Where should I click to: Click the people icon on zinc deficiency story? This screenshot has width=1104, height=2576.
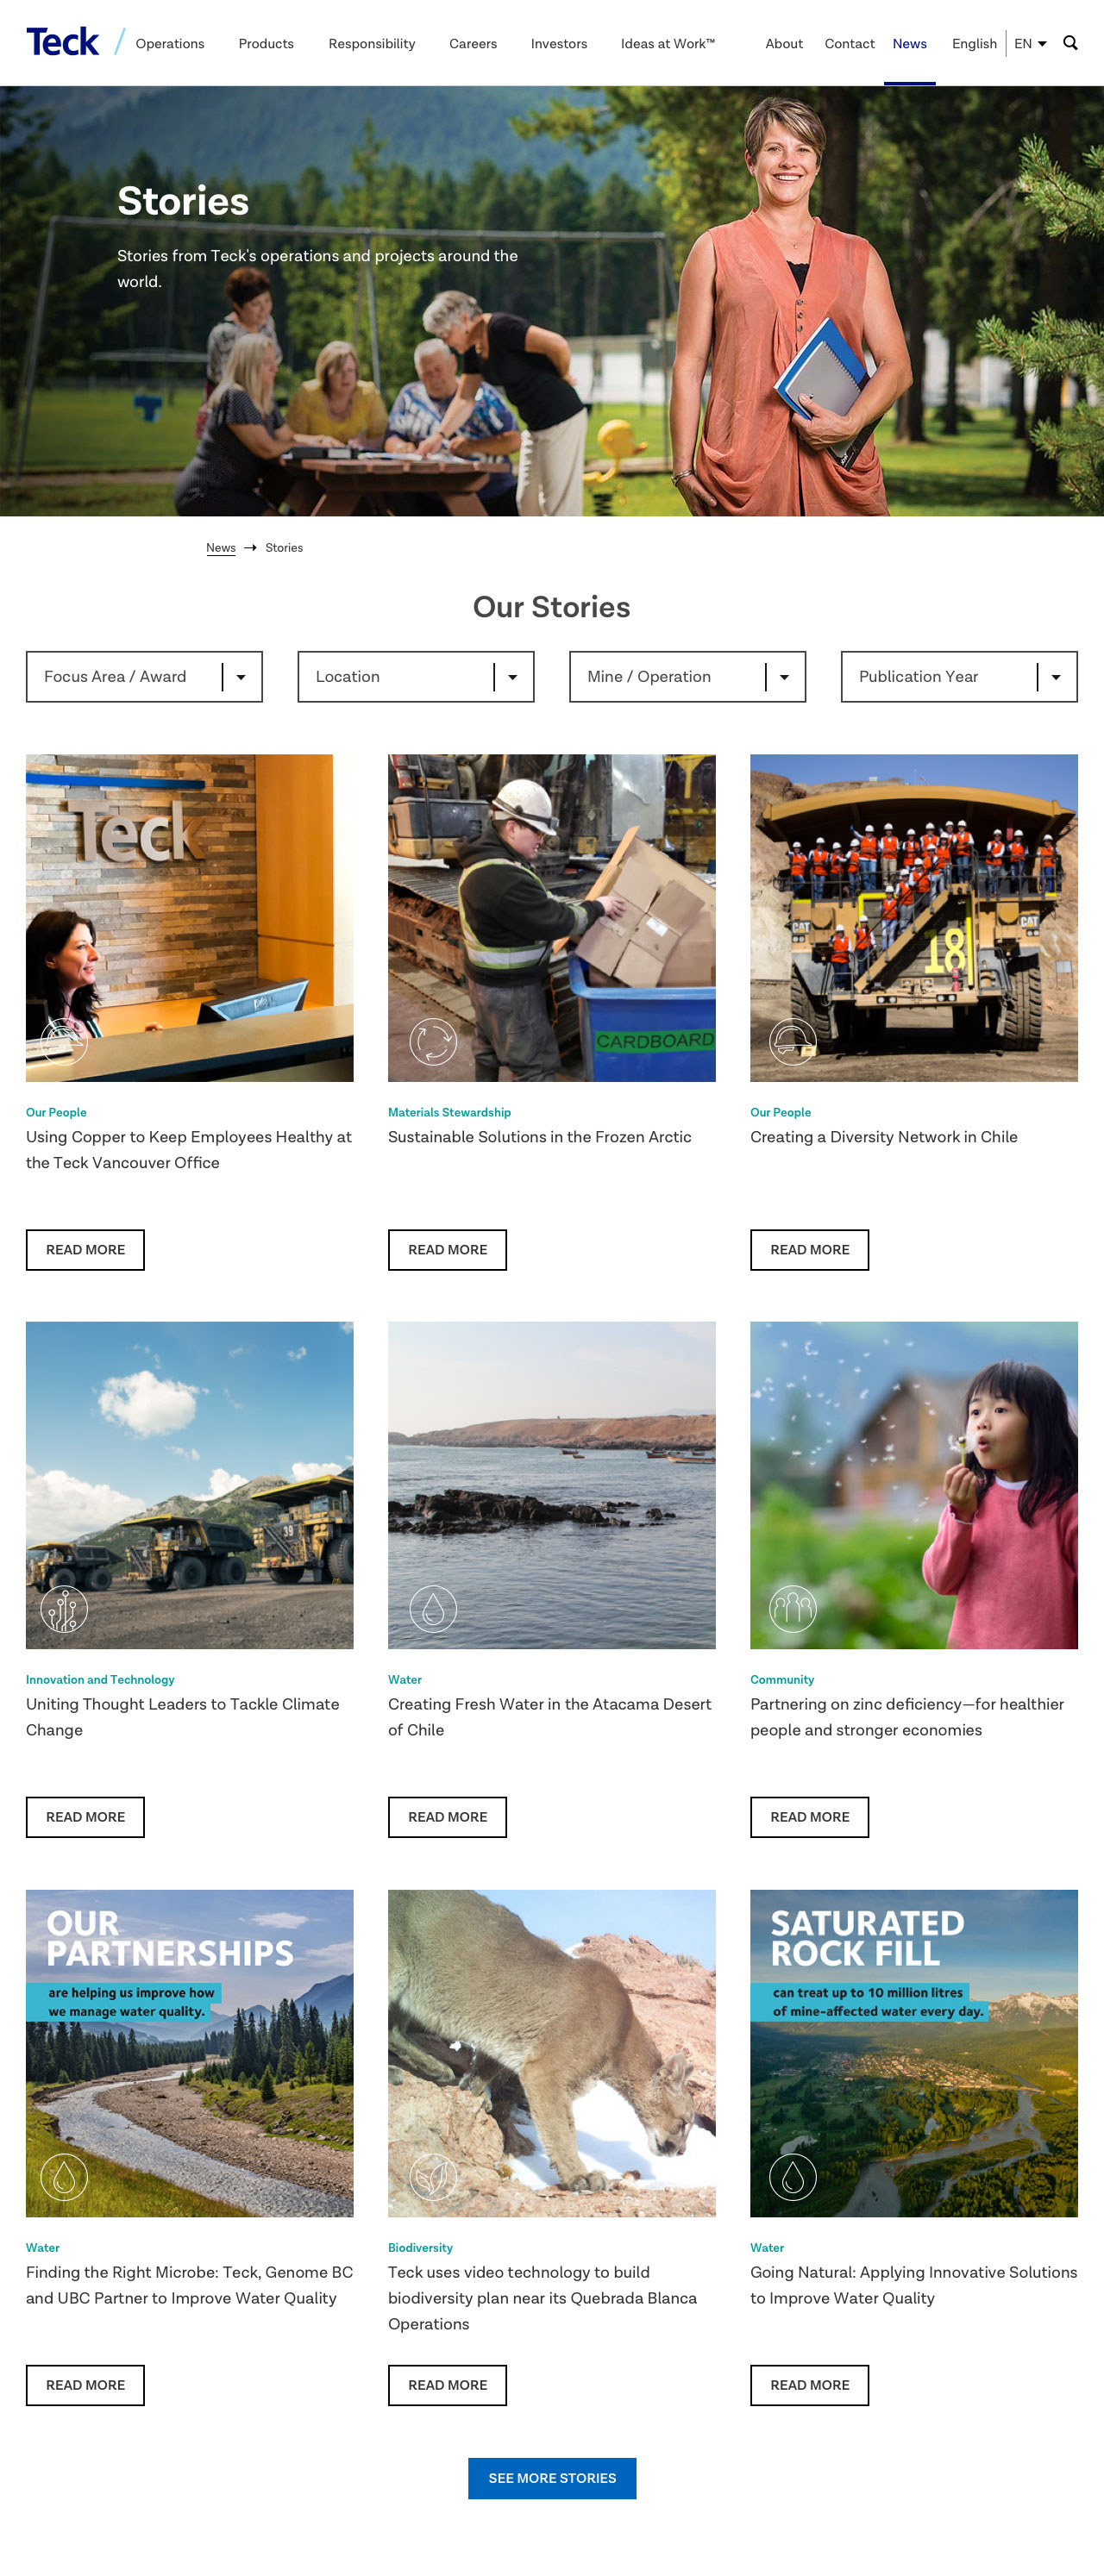point(793,1609)
